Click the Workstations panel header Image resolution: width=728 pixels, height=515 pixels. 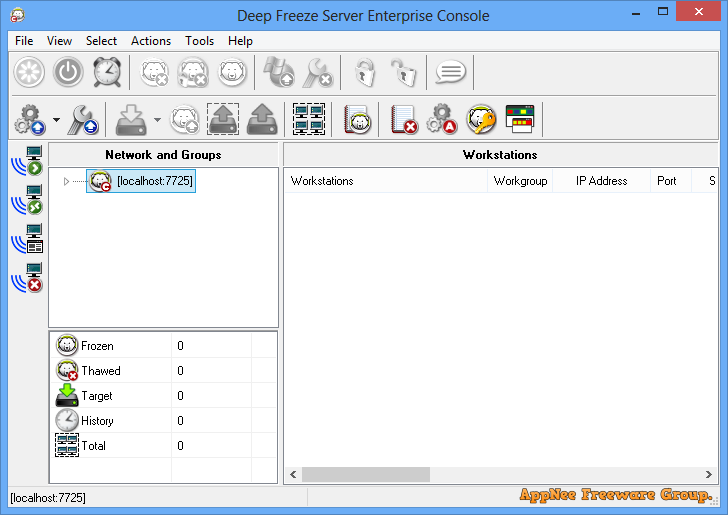pos(500,155)
